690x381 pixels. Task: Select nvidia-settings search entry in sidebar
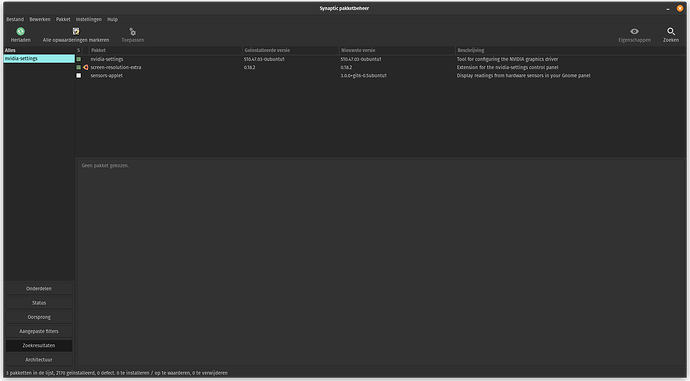click(x=39, y=59)
